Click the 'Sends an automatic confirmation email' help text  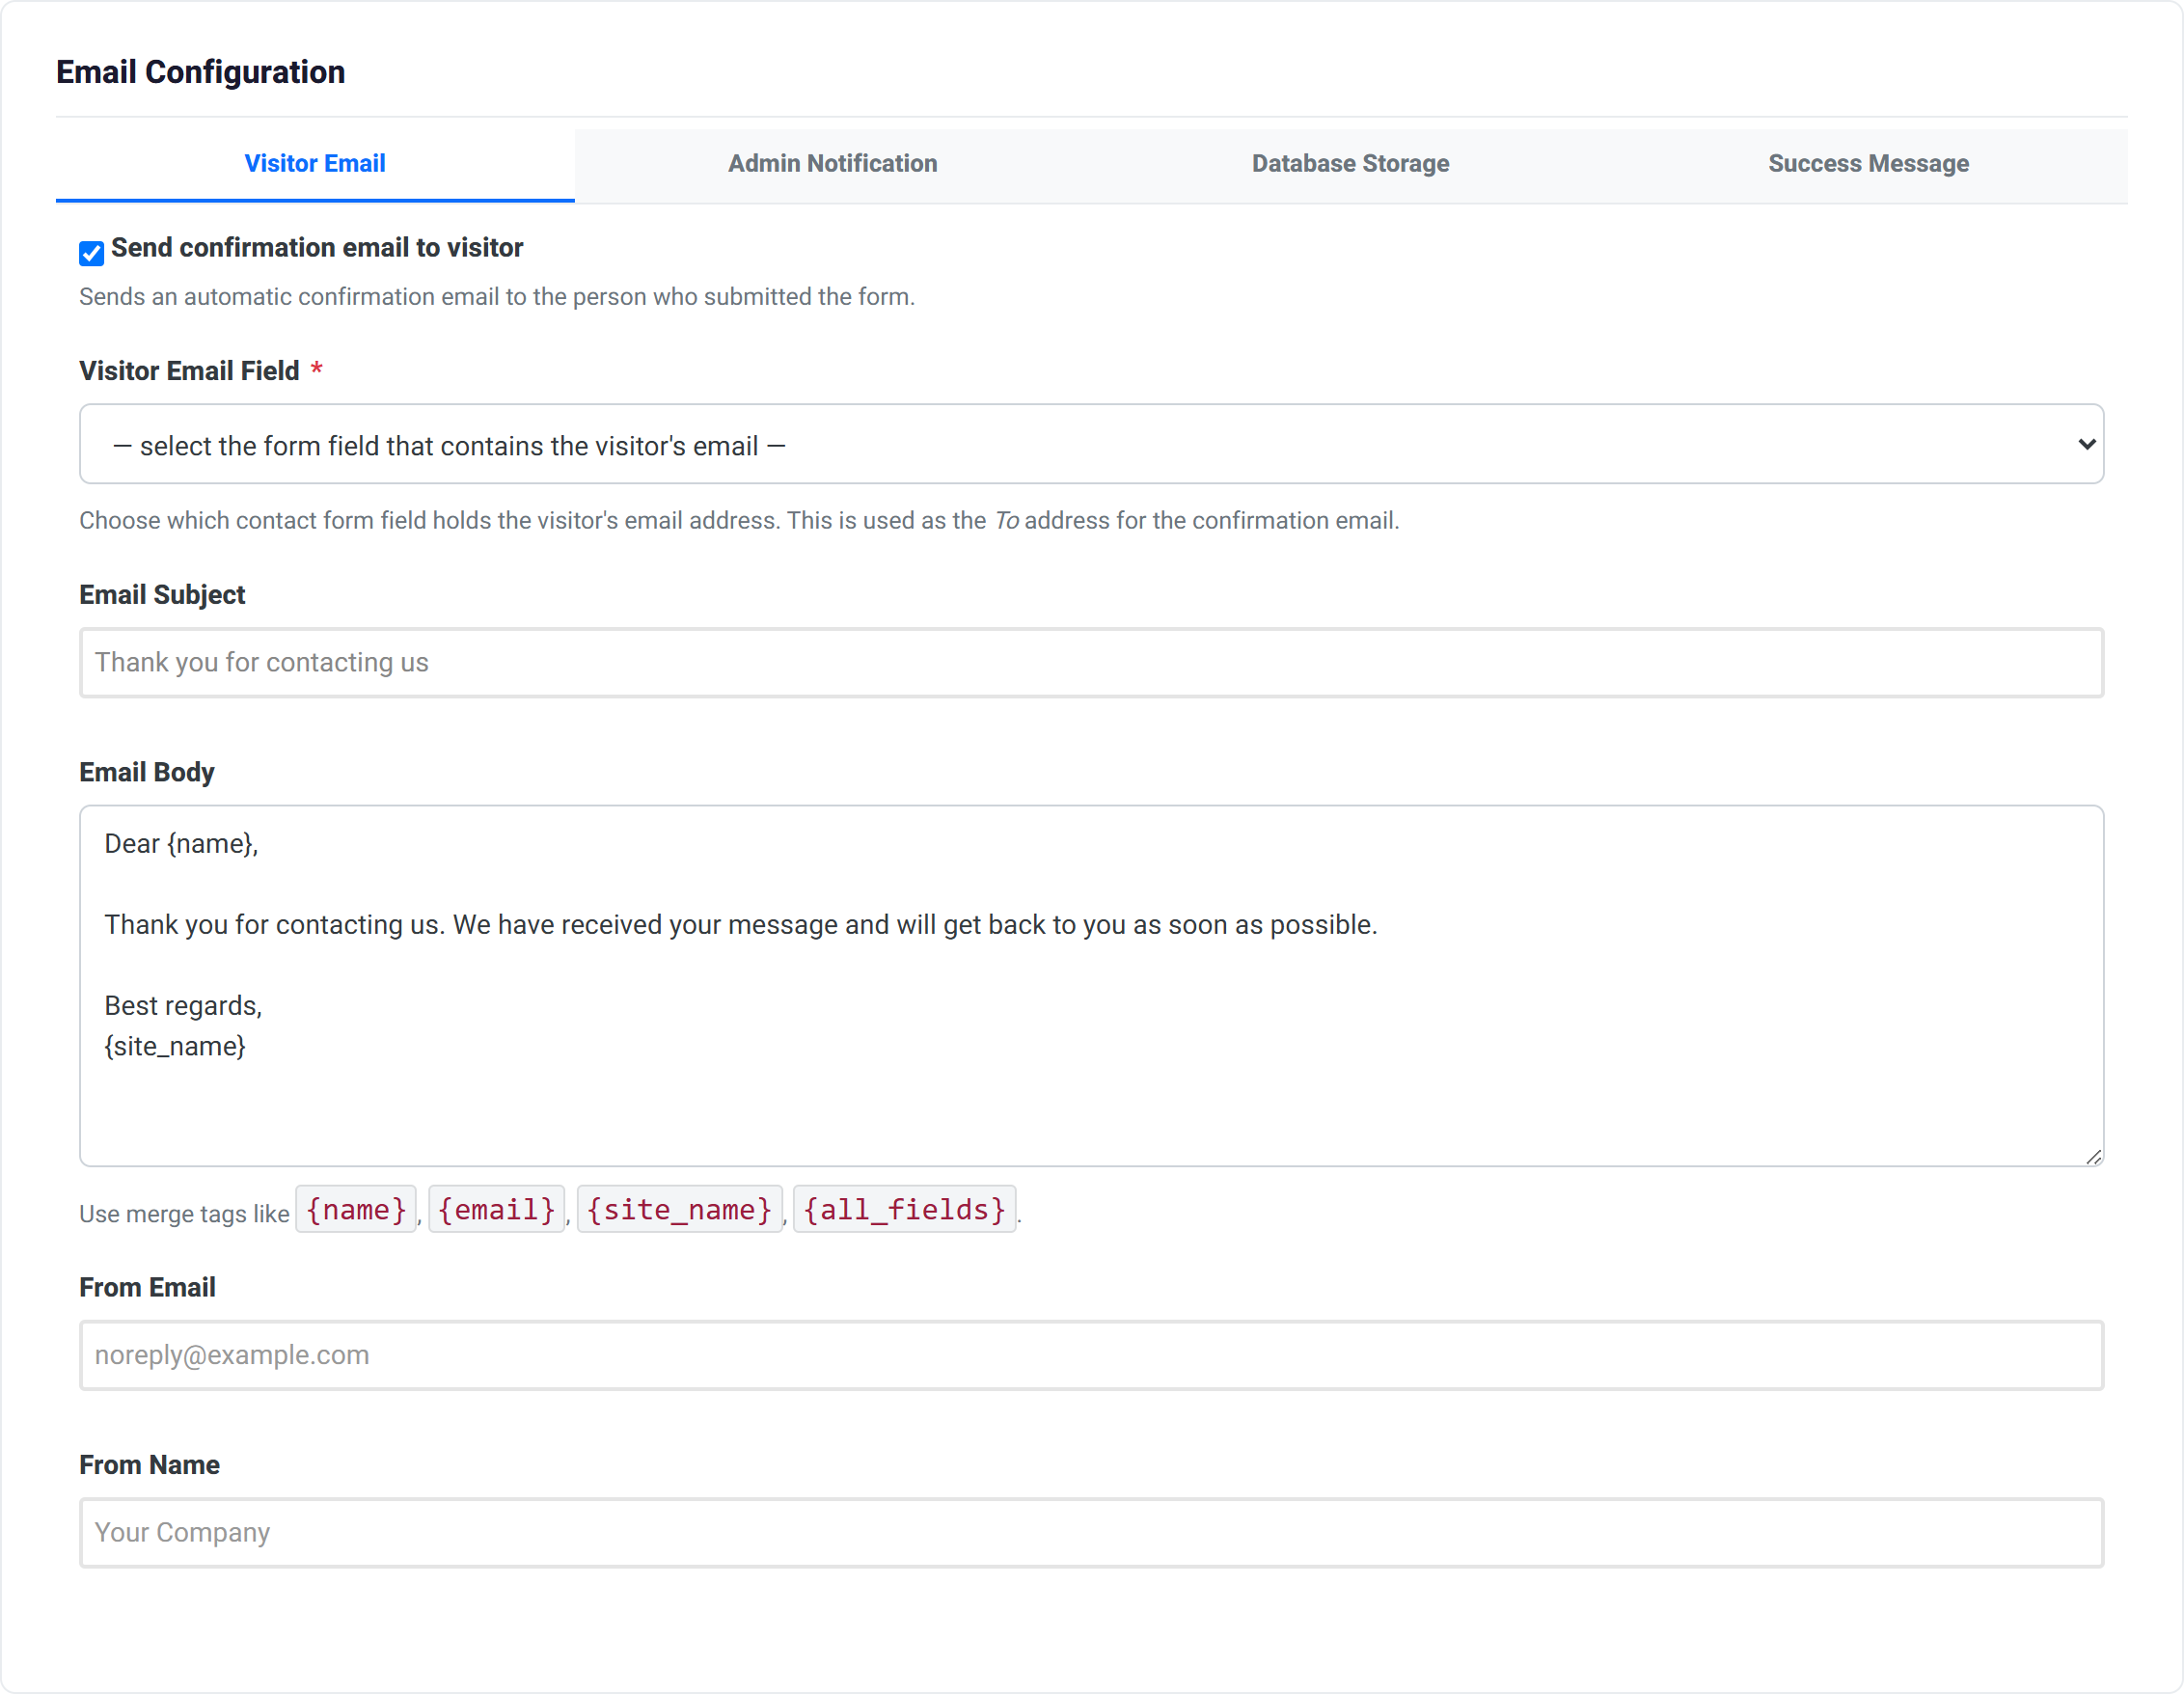[497, 297]
